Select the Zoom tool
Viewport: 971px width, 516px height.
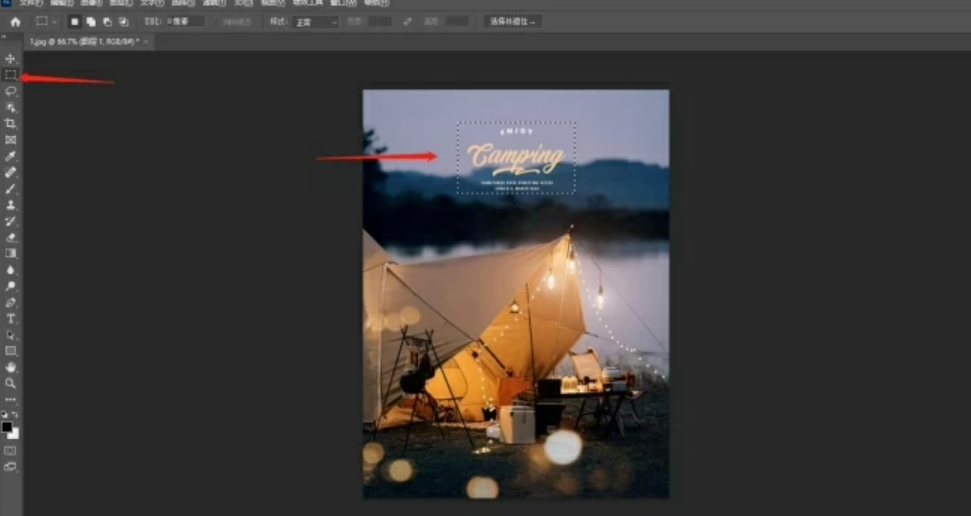tap(11, 383)
